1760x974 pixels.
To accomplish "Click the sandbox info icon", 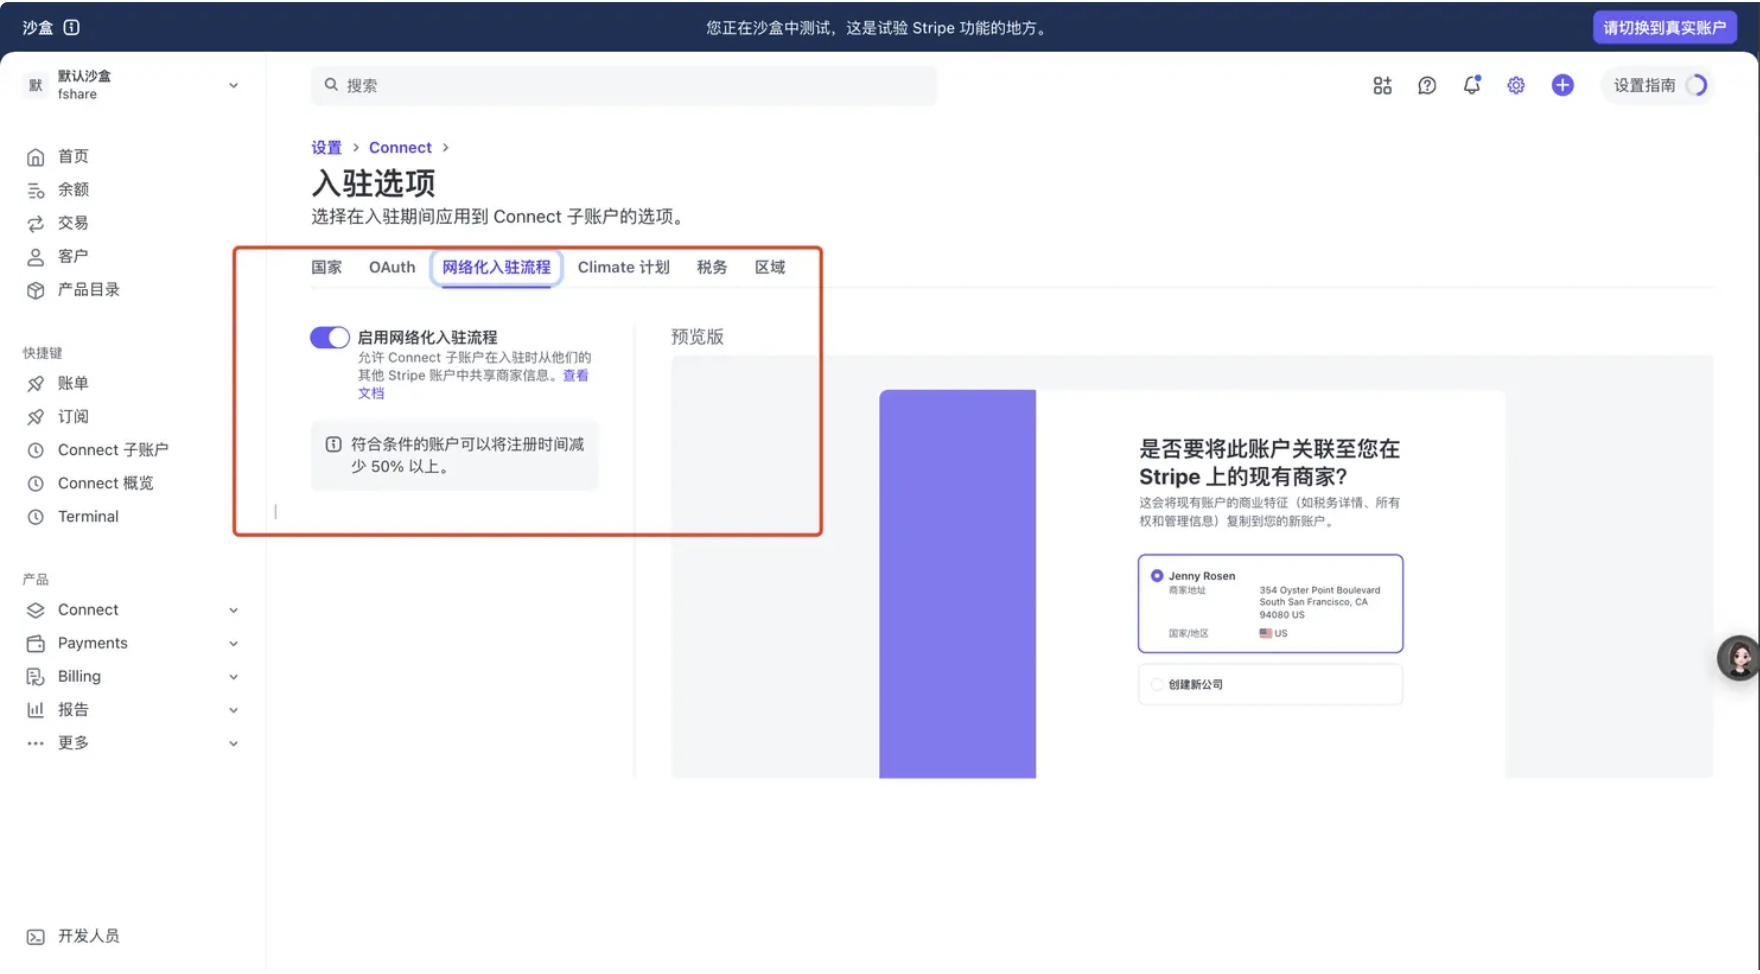I will 72,27.
